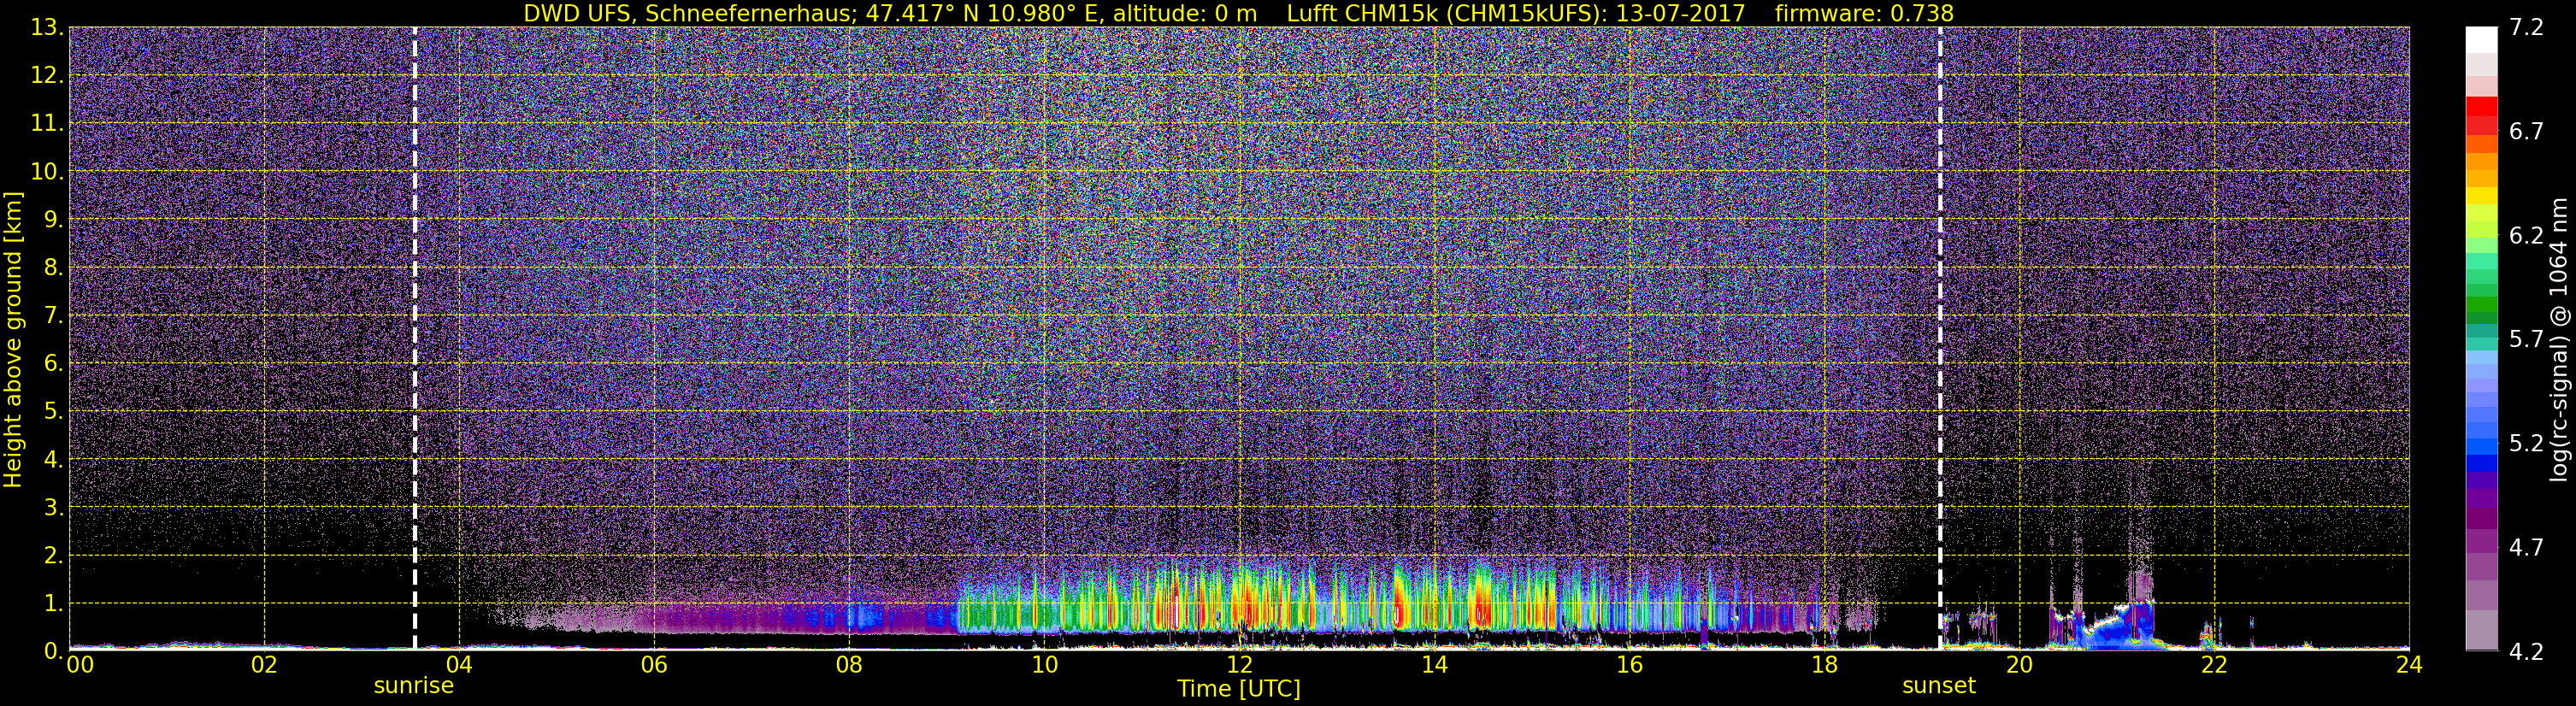Screen dimensions: 2576x706
Task: Click the colorbar value label '4.2'
Action: coord(2526,651)
